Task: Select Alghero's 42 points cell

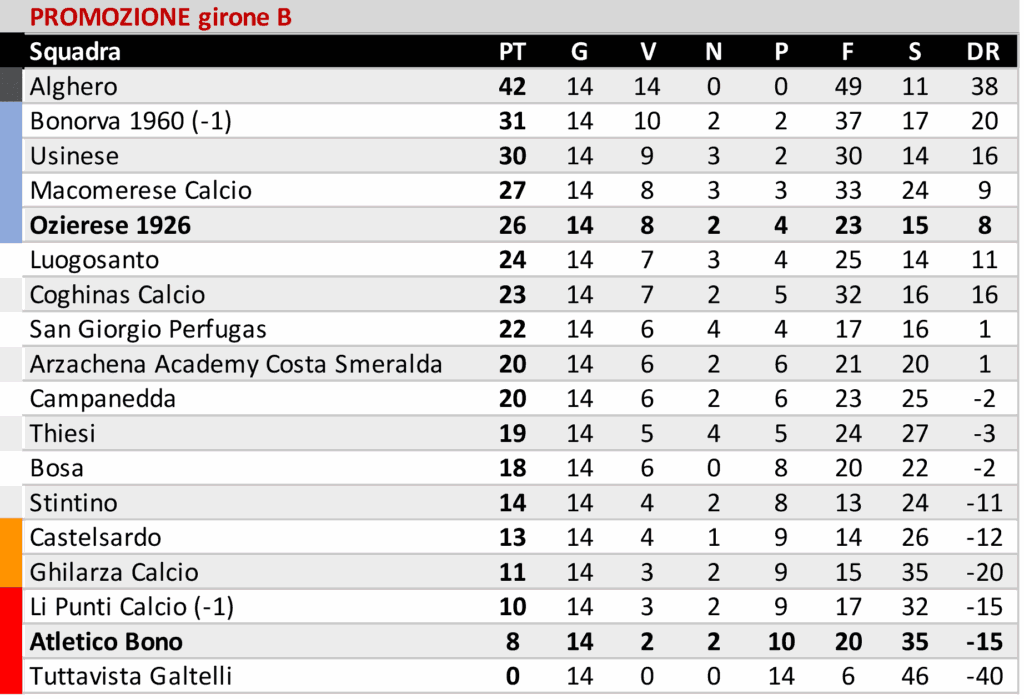Action: (x=512, y=87)
